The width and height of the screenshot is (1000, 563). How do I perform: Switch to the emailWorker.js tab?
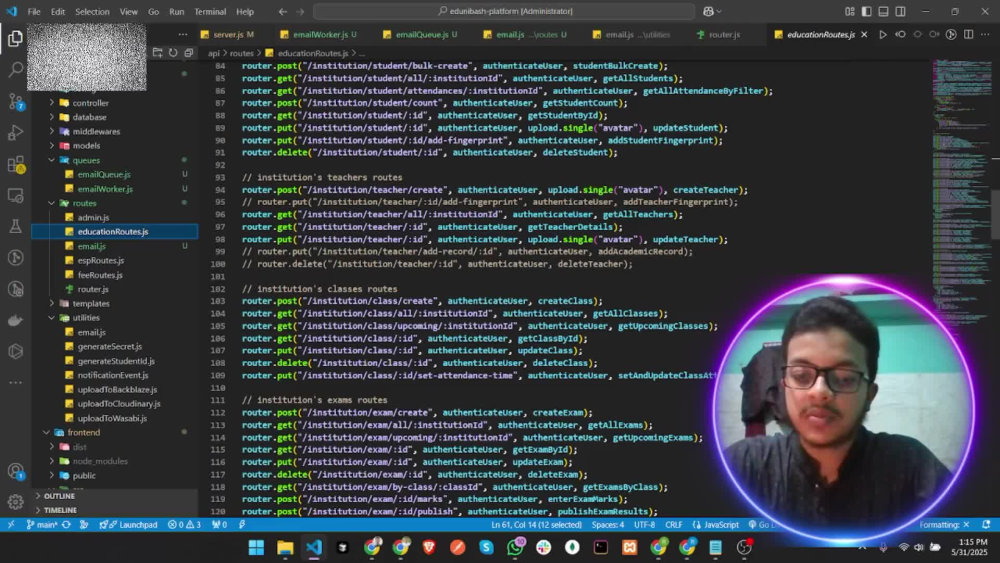[x=319, y=34]
